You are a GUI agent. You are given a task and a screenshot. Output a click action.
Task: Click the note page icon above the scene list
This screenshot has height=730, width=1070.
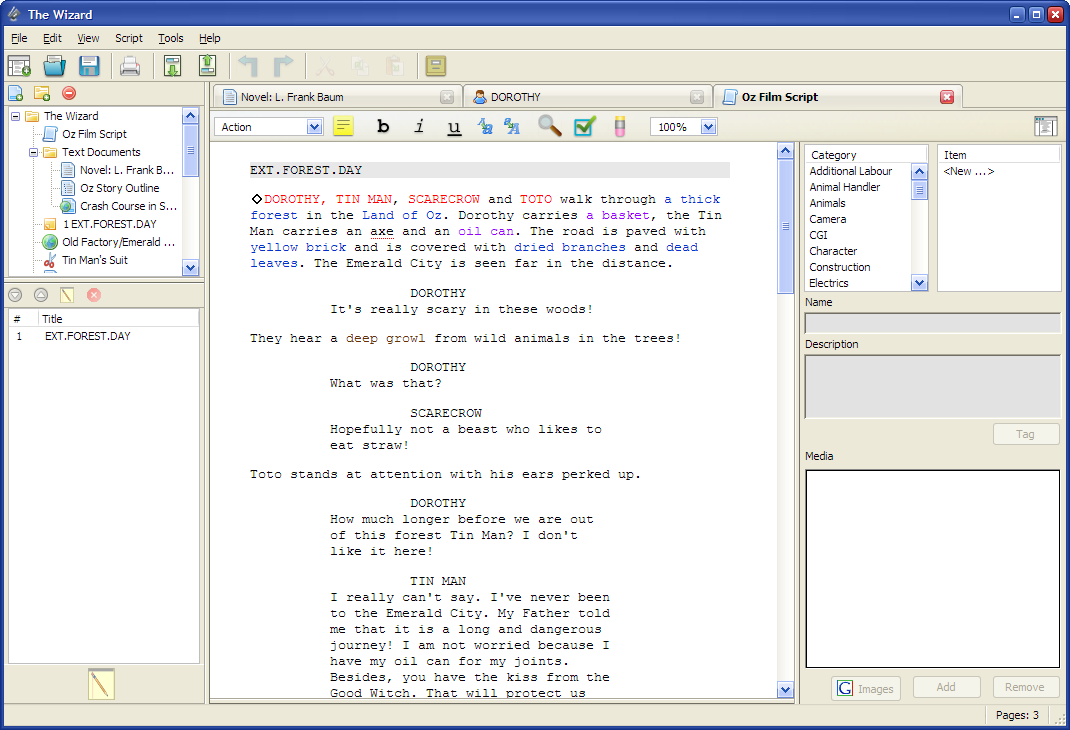pyautogui.click(x=67, y=295)
